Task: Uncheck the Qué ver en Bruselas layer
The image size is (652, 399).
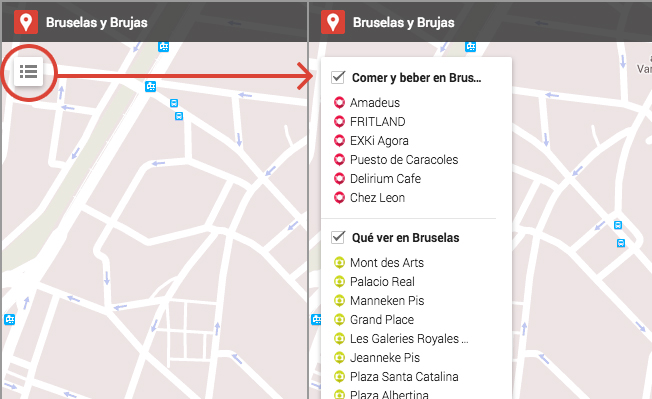Action: (x=338, y=237)
